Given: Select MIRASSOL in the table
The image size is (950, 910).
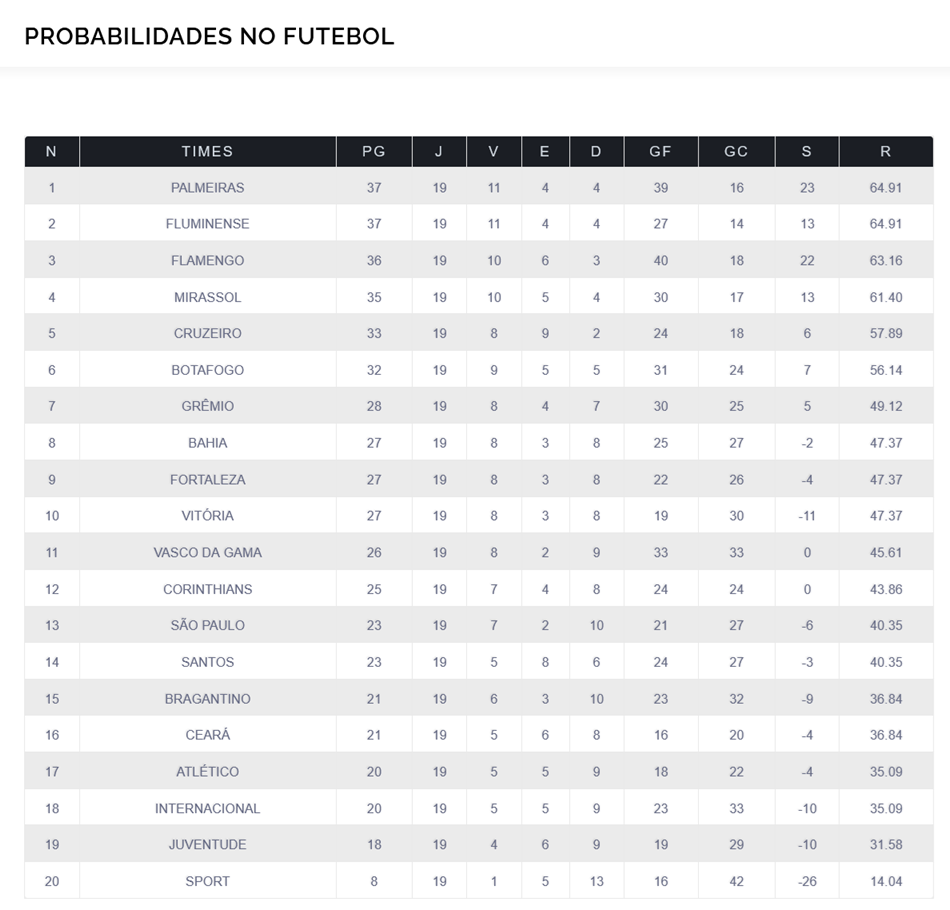Looking at the screenshot, I should (x=207, y=297).
